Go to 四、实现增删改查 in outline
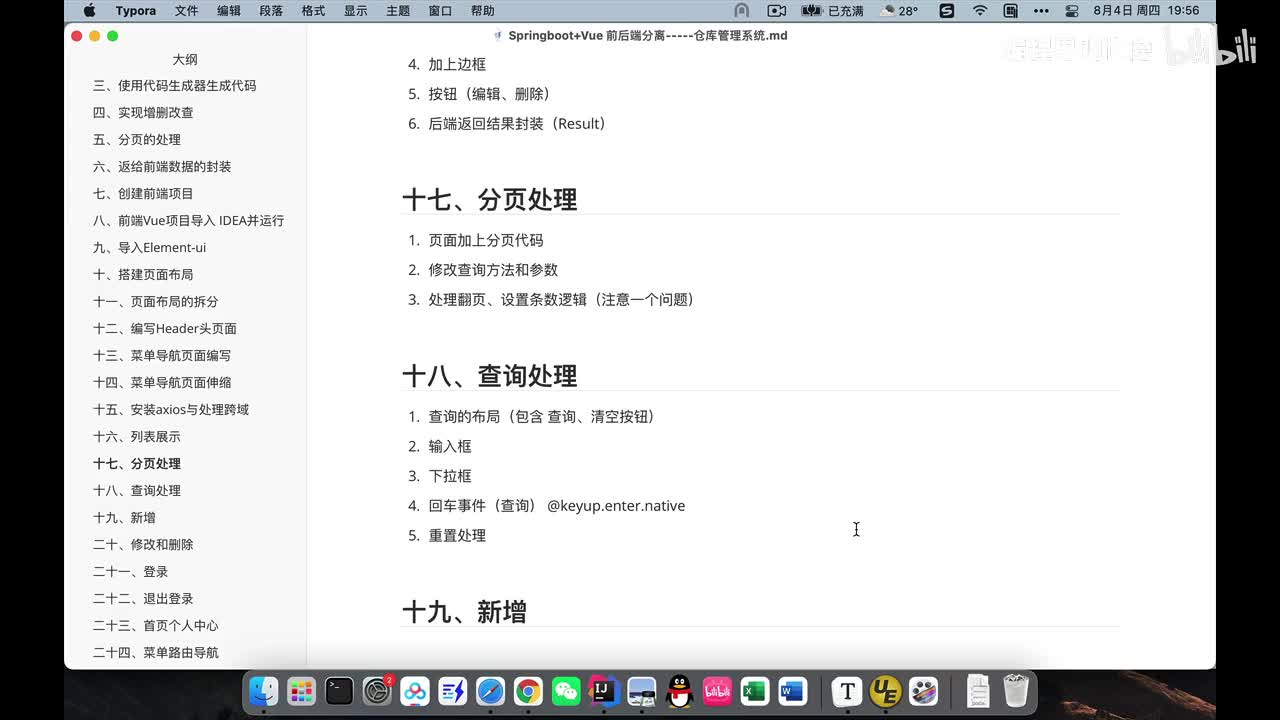 [x=143, y=113]
